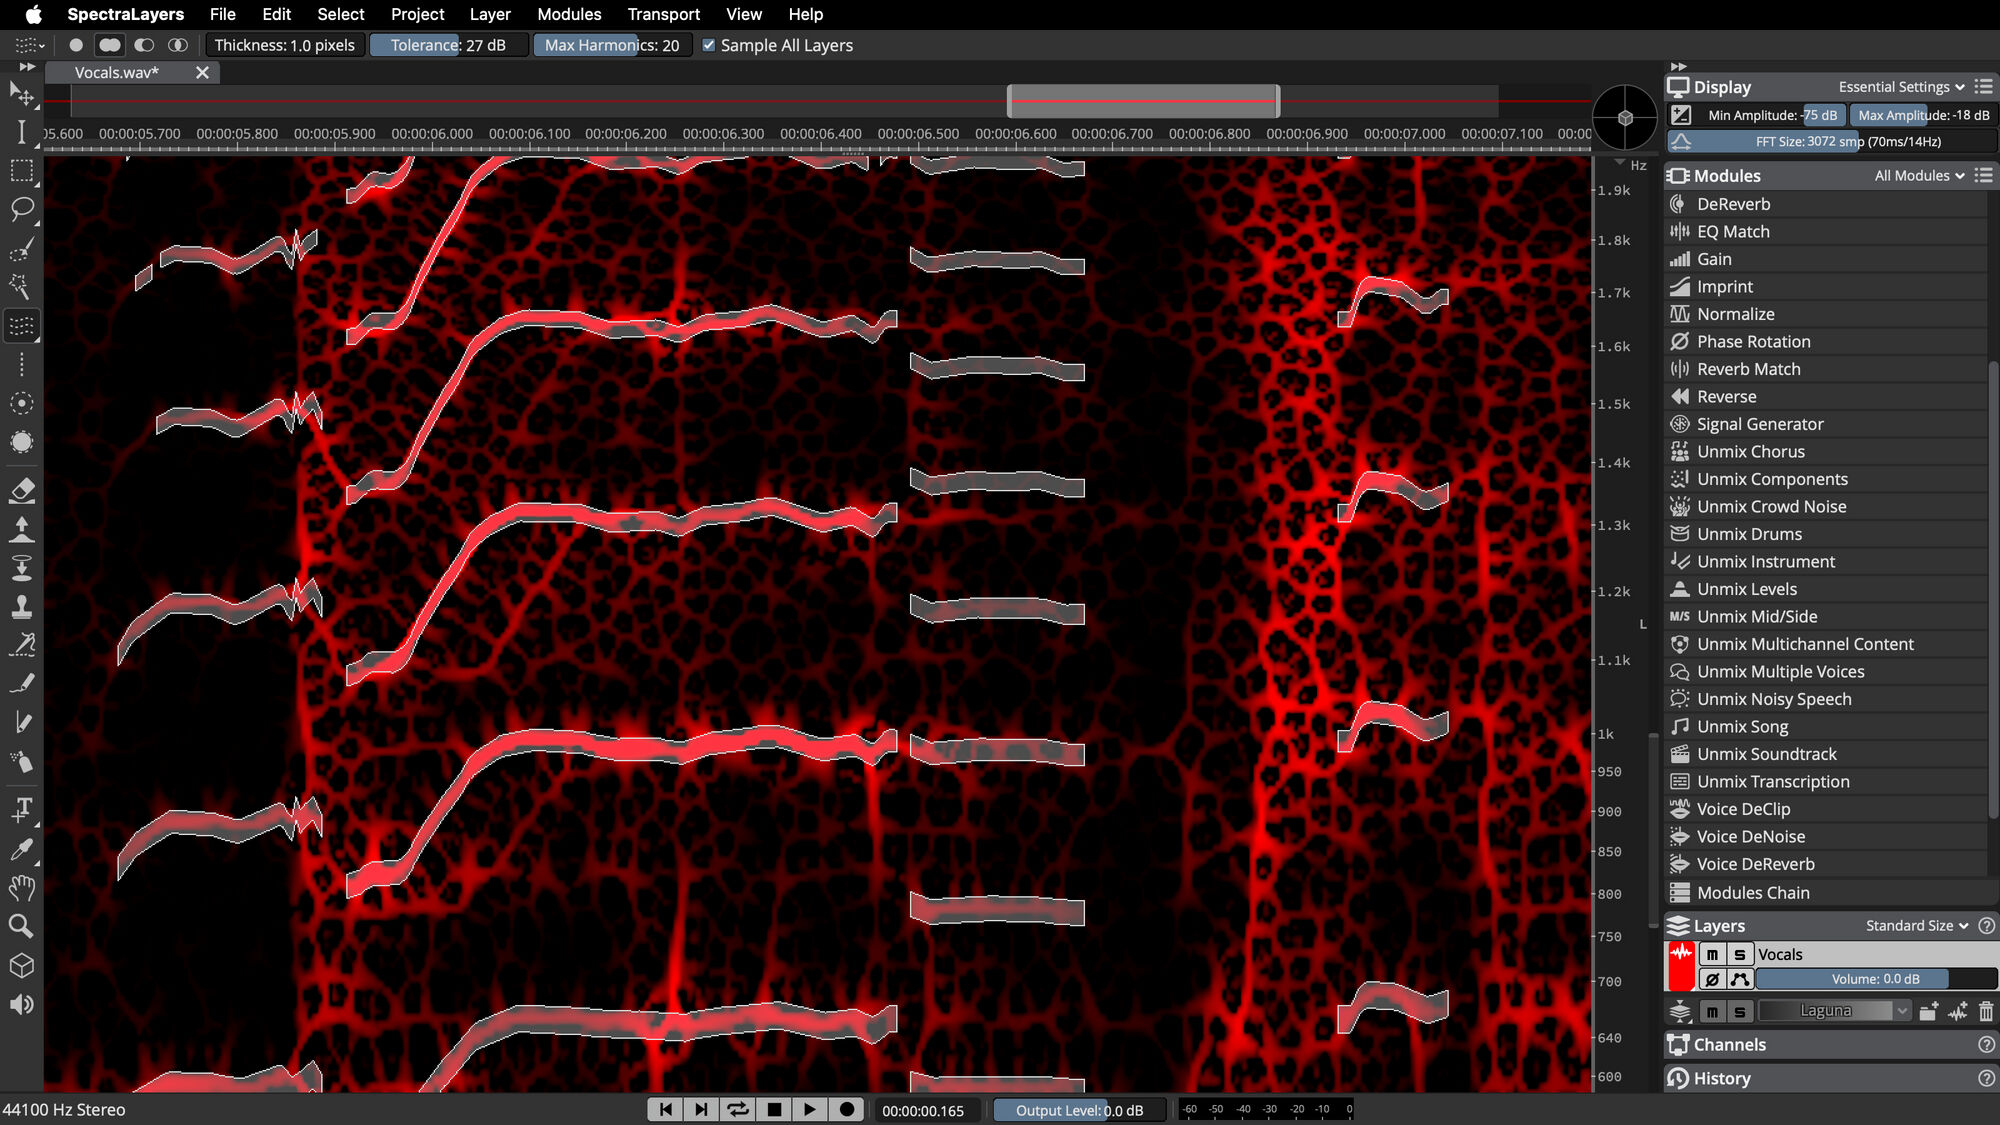Mute the Vocals layer
The image size is (2000, 1125).
pyautogui.click(x=1713, y=954)
